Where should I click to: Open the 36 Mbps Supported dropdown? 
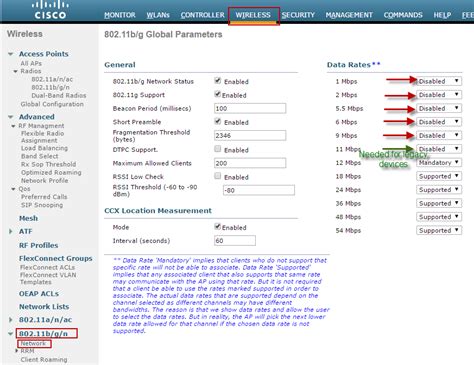tap(439, 203)
